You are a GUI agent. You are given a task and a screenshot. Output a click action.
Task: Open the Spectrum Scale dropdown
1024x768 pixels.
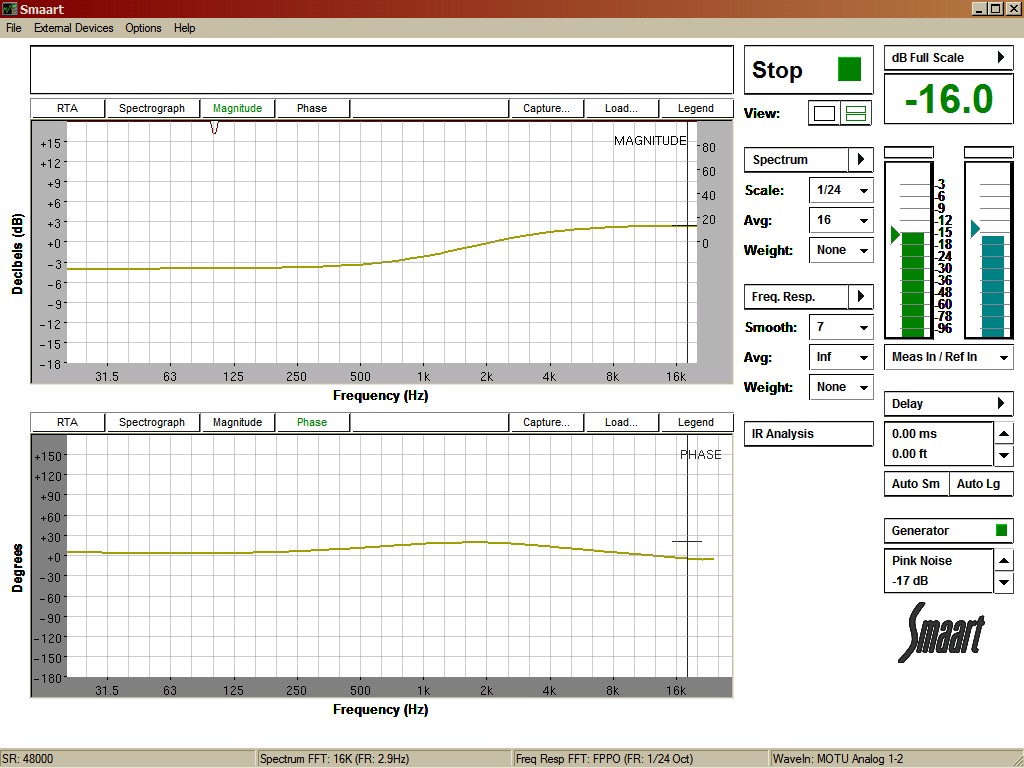tap(840, 191)
